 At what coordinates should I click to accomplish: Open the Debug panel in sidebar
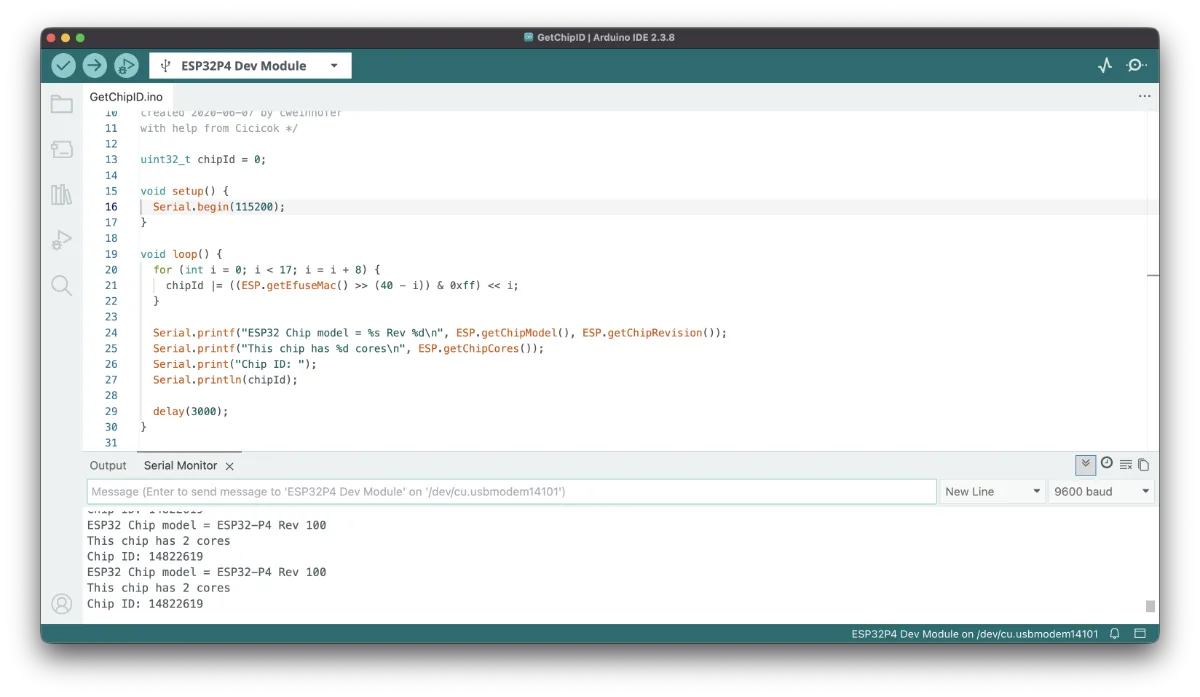coord(62,240)
